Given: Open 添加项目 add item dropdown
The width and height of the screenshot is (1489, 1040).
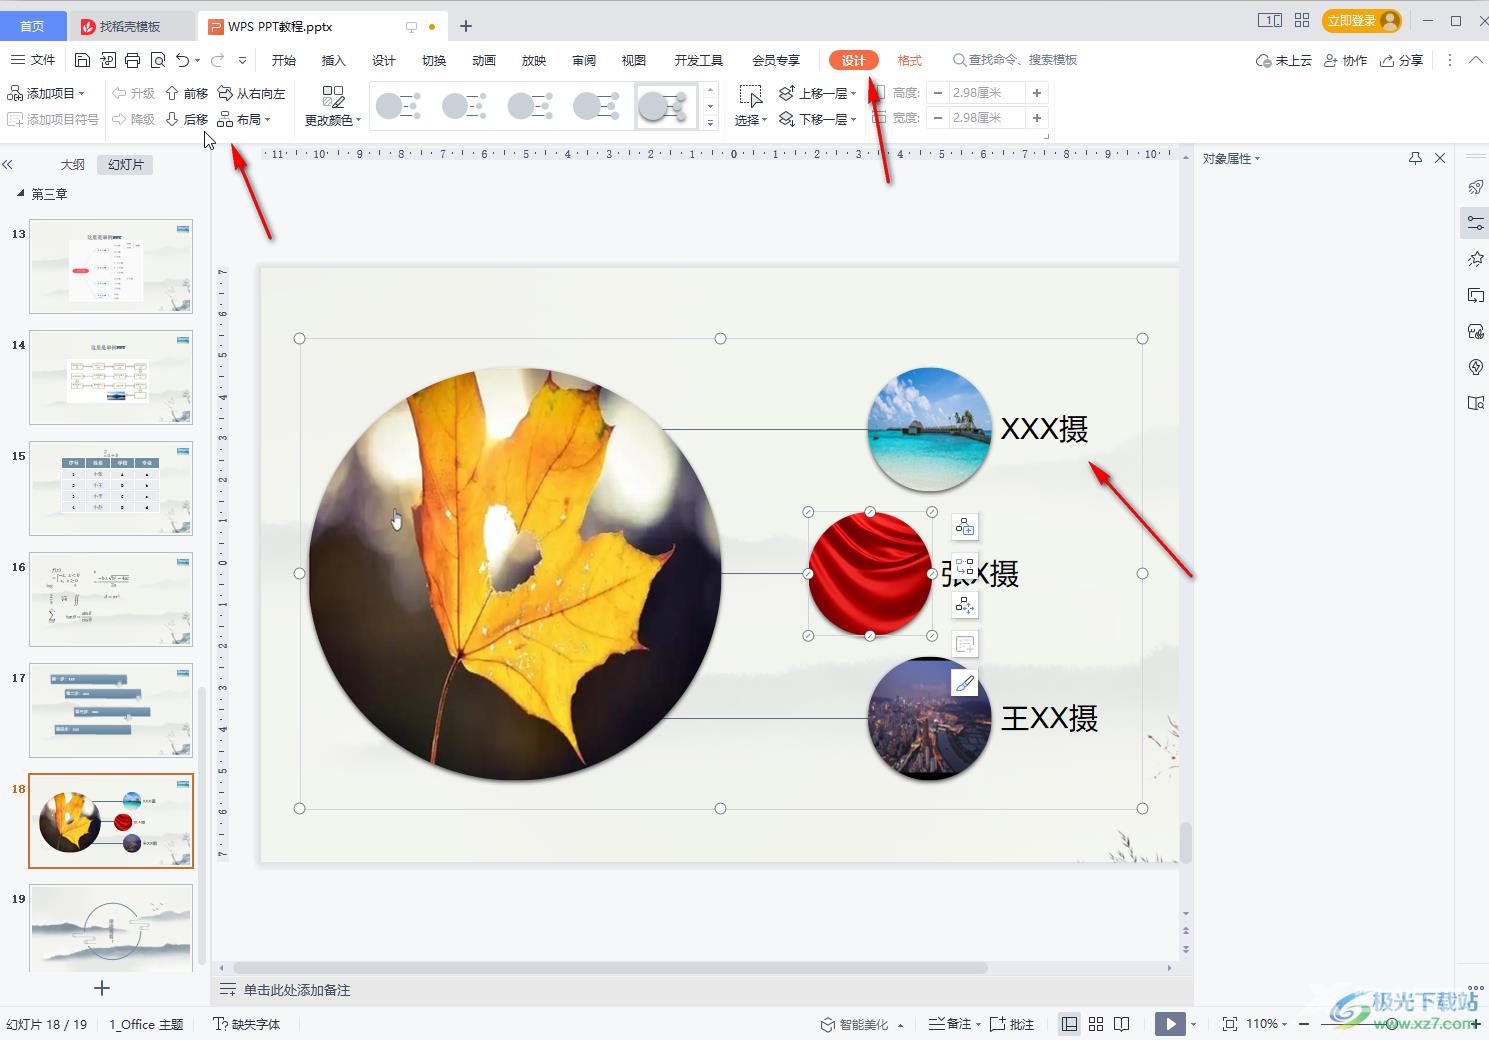Looking at the screenshot, I should click(x=46, y=93).
